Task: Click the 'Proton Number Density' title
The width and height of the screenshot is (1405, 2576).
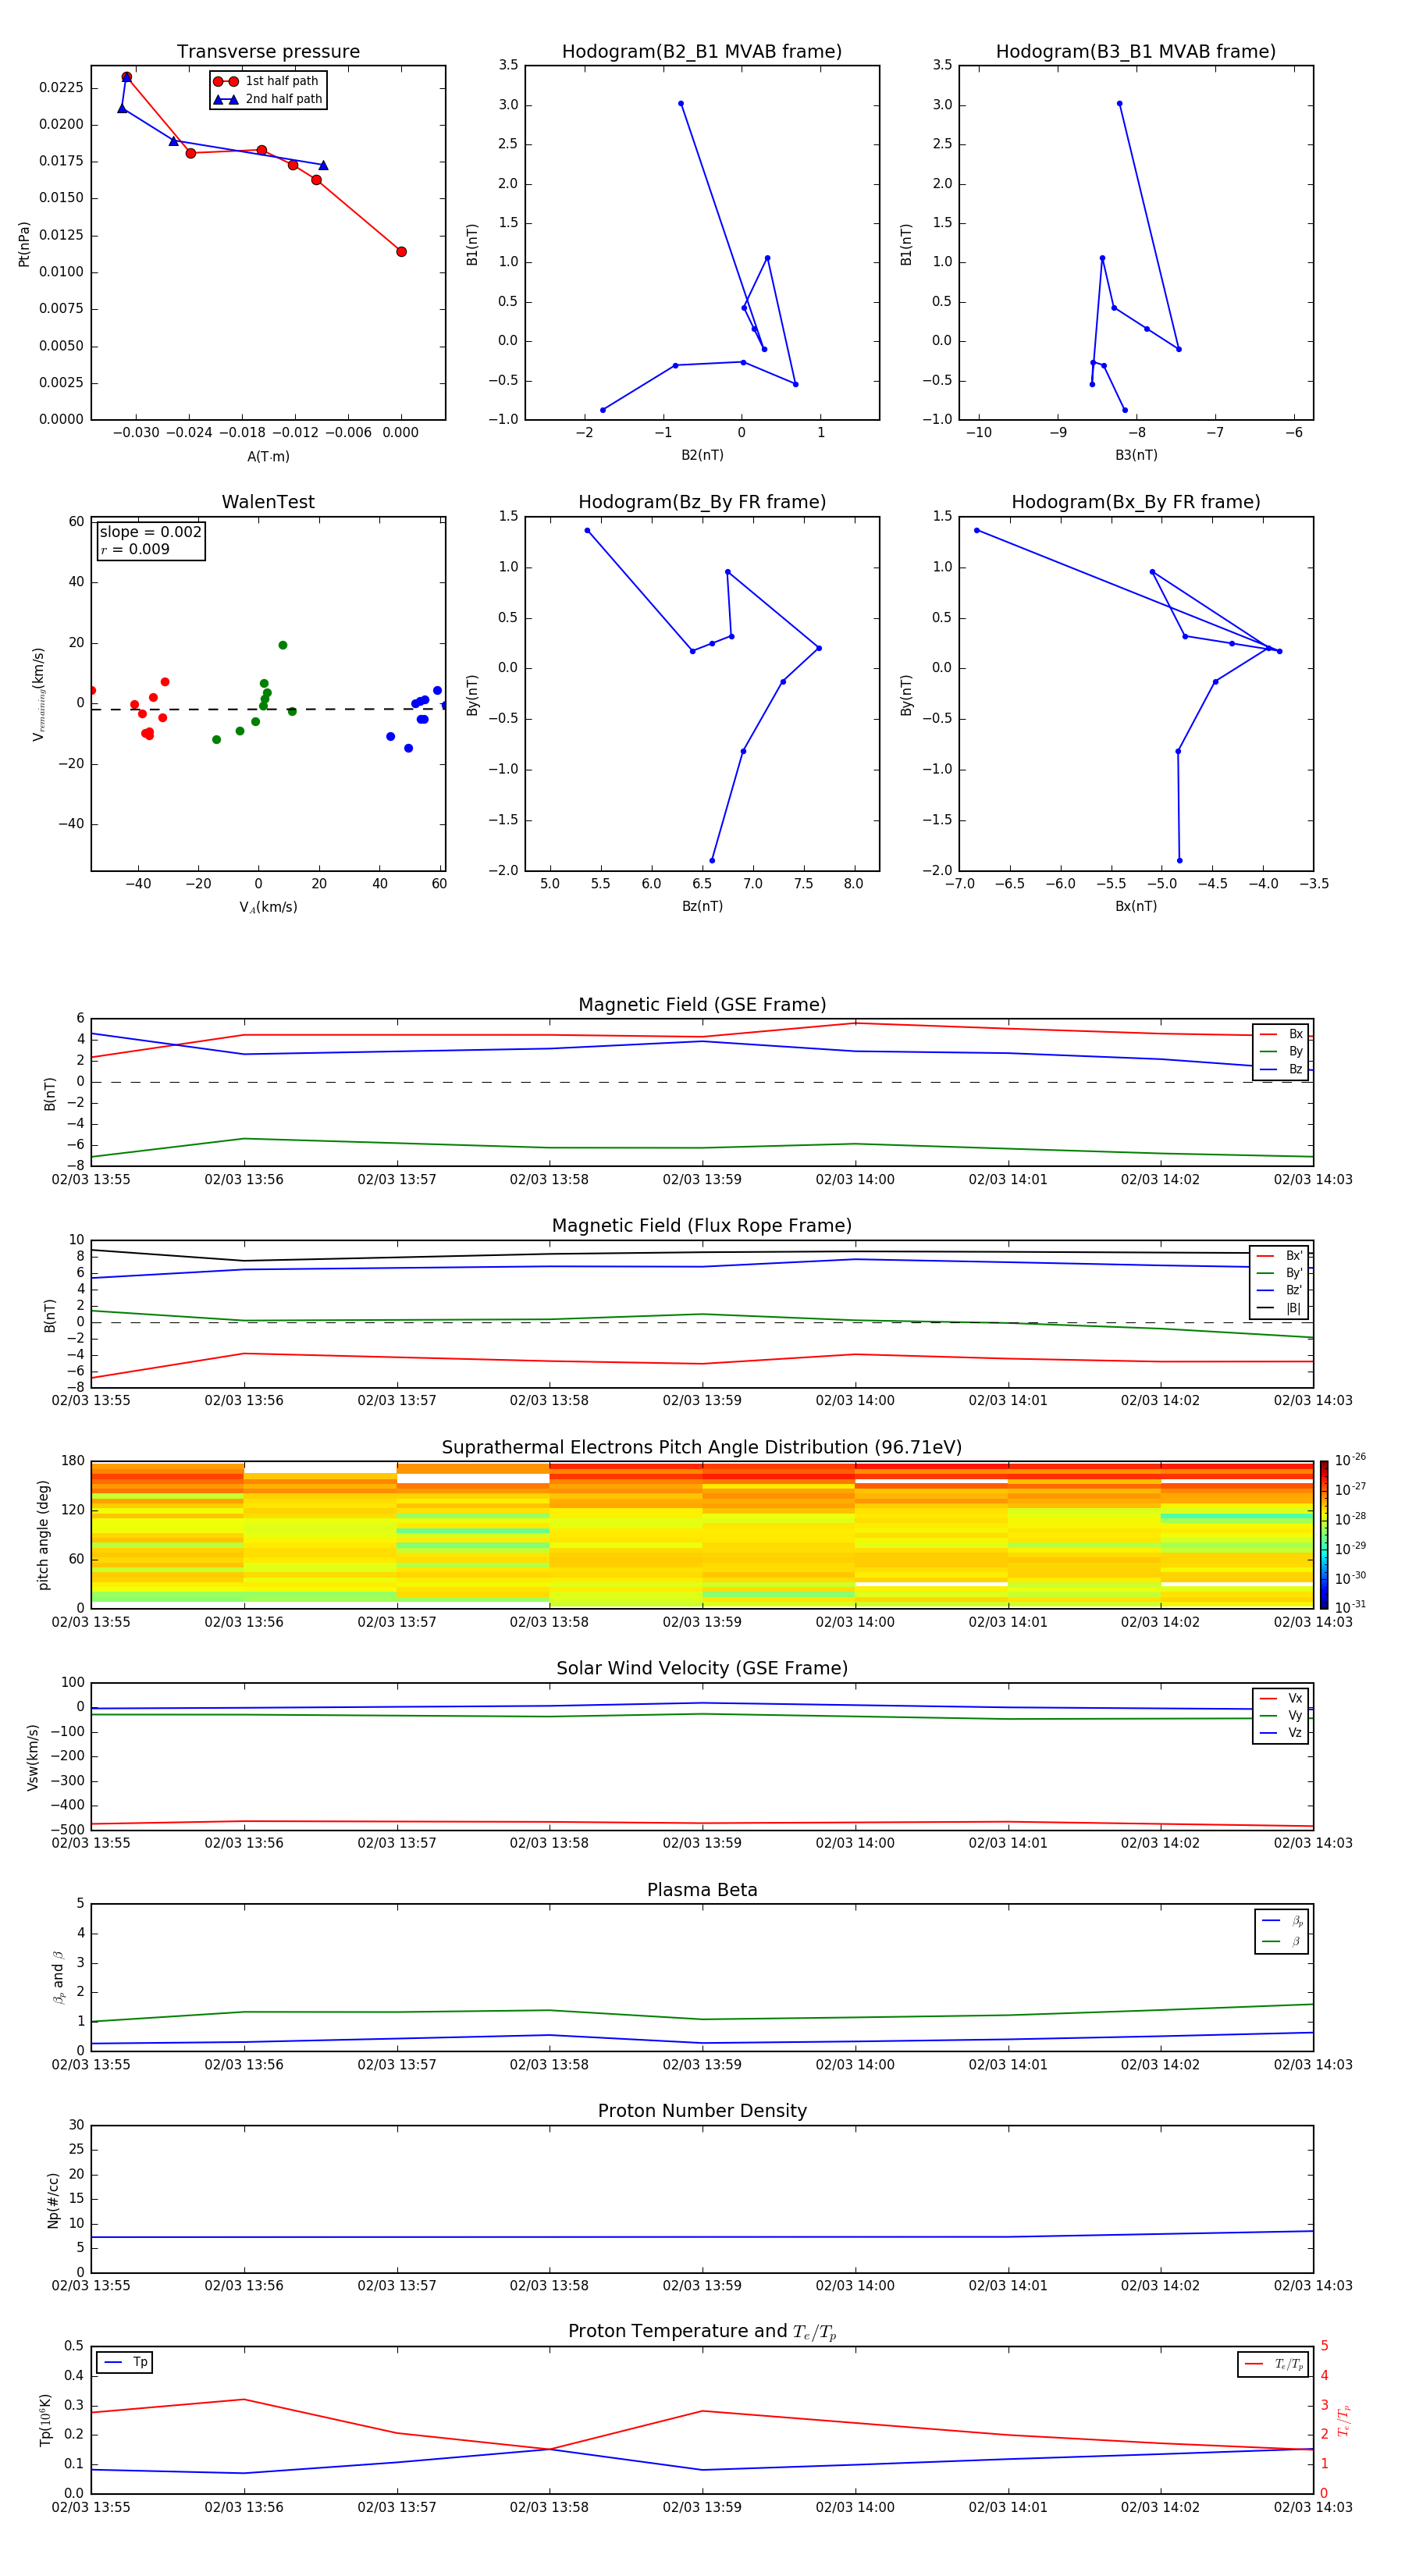Action: (702, 2111)
